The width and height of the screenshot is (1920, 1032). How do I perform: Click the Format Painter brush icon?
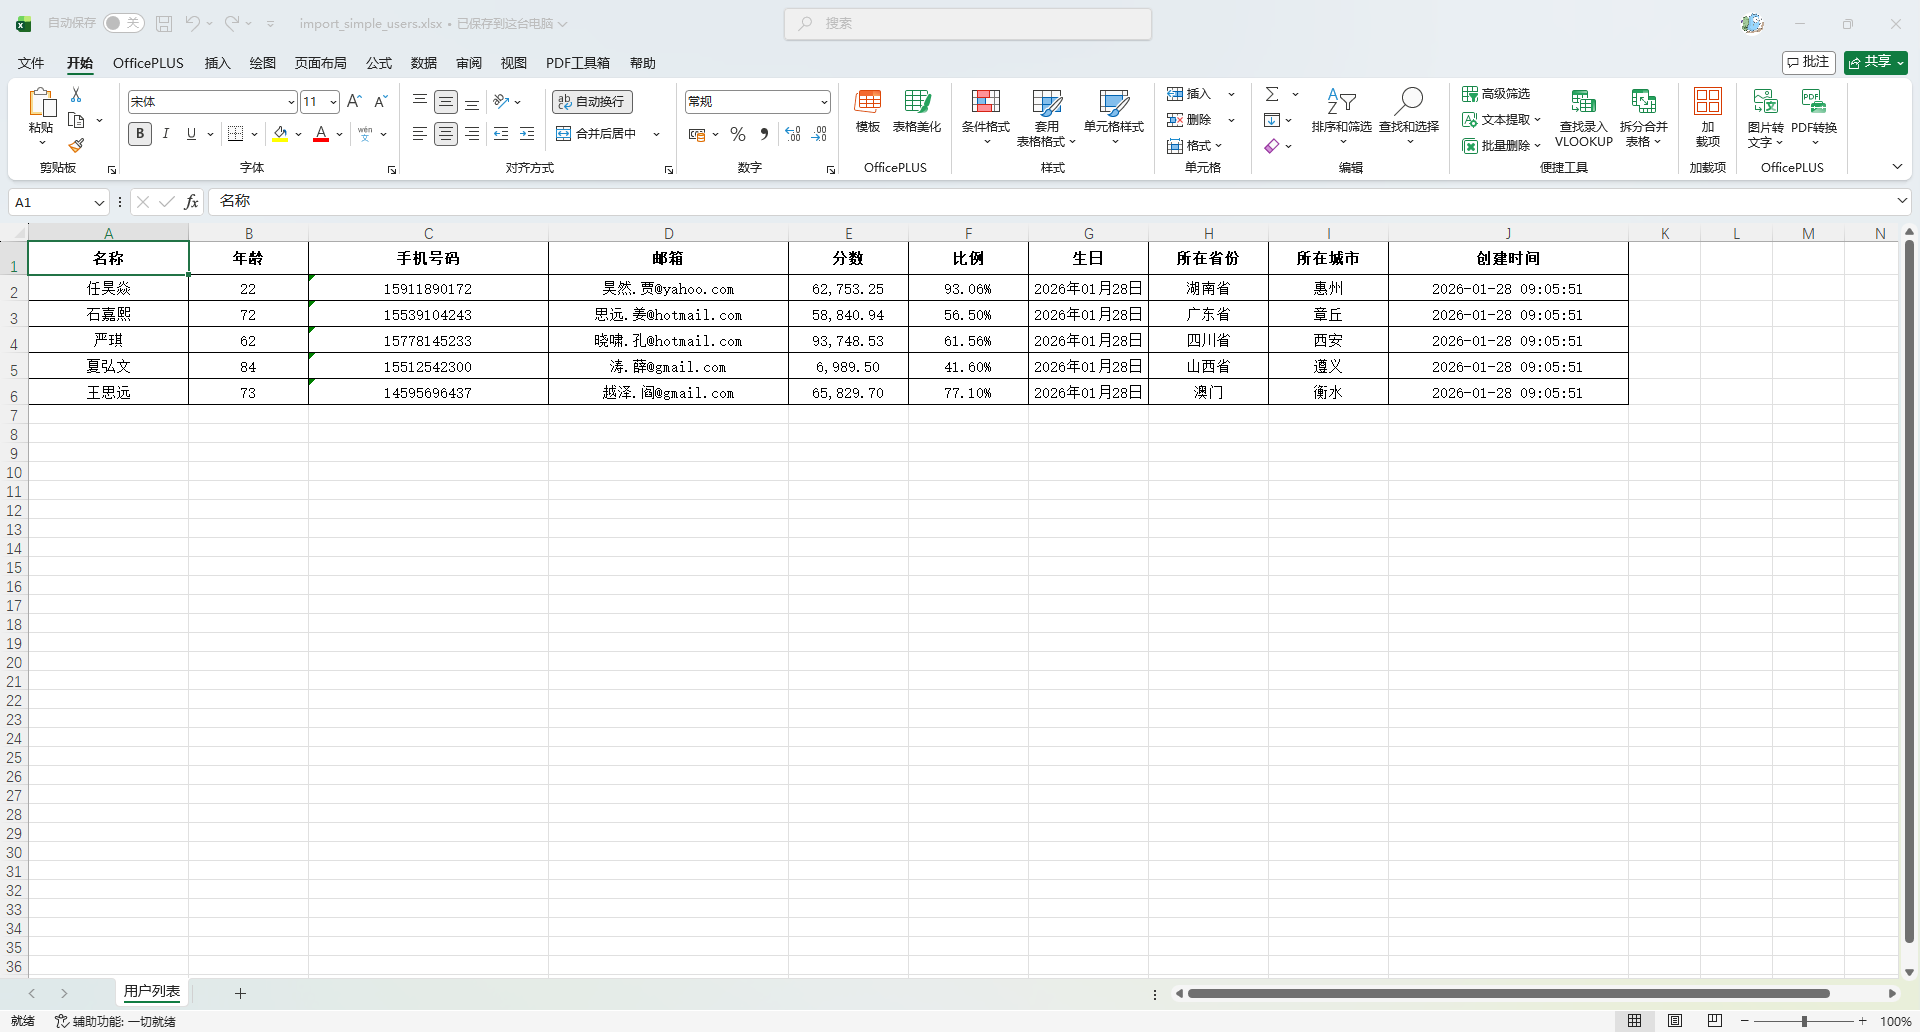(x=76, y=146)
